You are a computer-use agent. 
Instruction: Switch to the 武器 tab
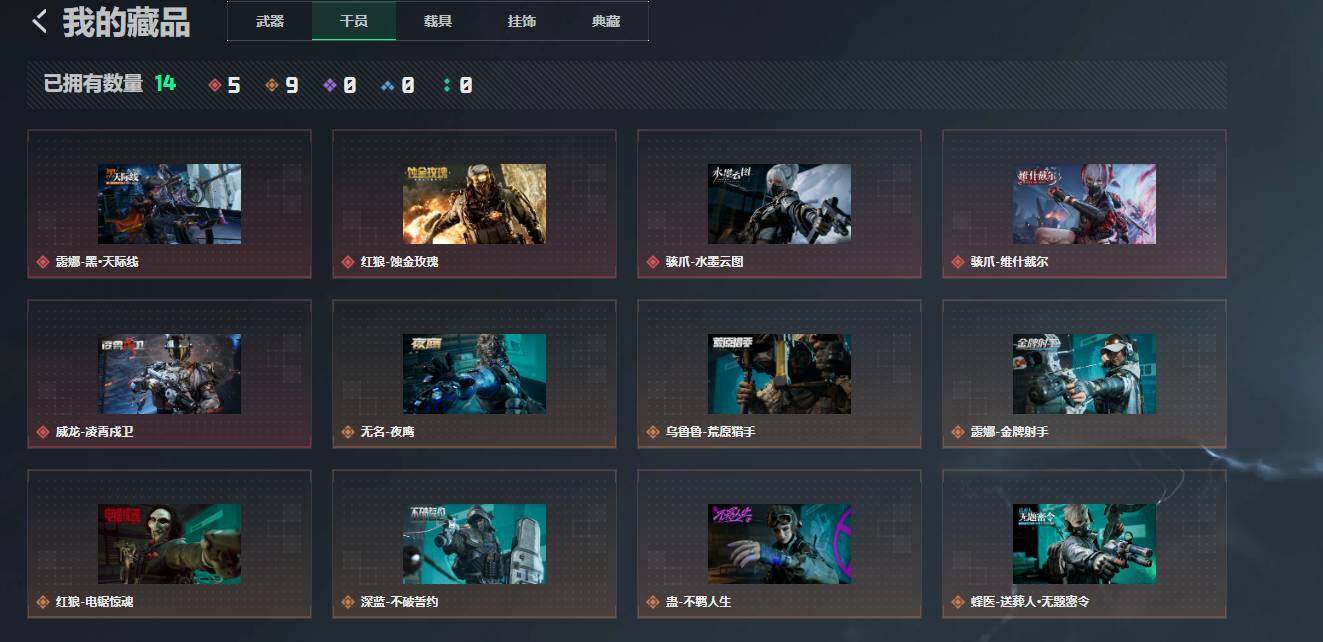pyautogui.click(x=270, y=21)
